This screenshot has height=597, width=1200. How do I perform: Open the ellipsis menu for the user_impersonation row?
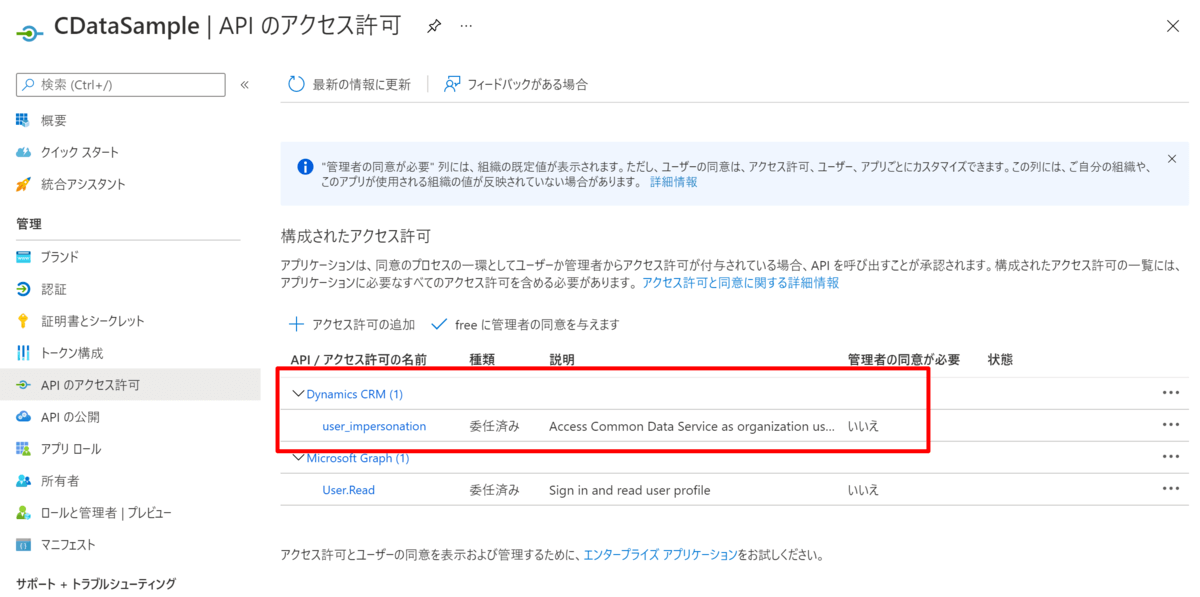pos(1171,425)
